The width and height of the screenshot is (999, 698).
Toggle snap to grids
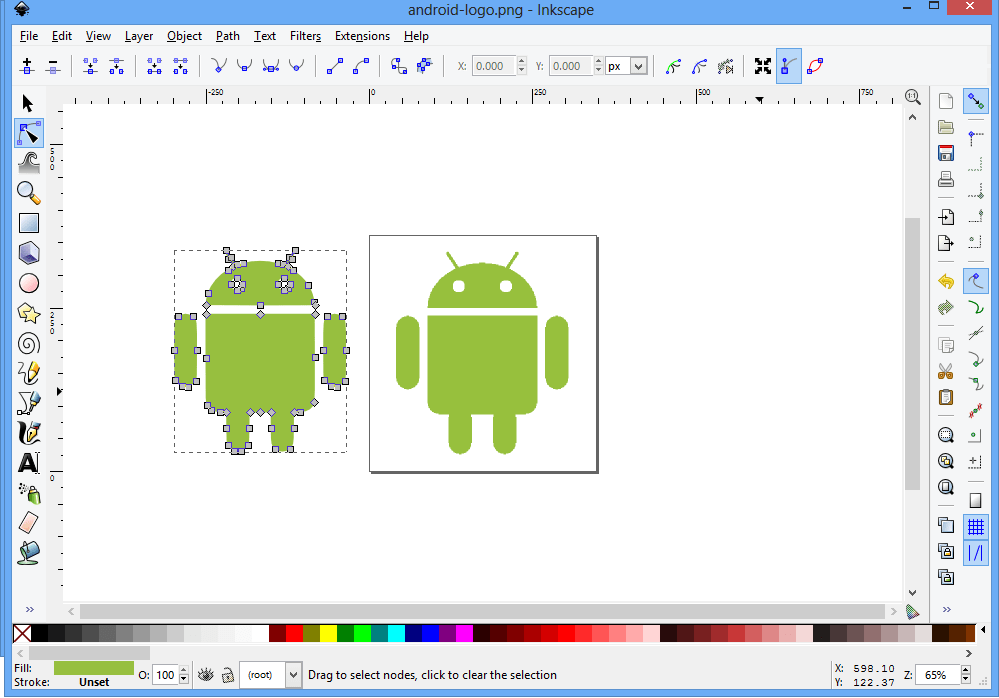coord(975,527)
